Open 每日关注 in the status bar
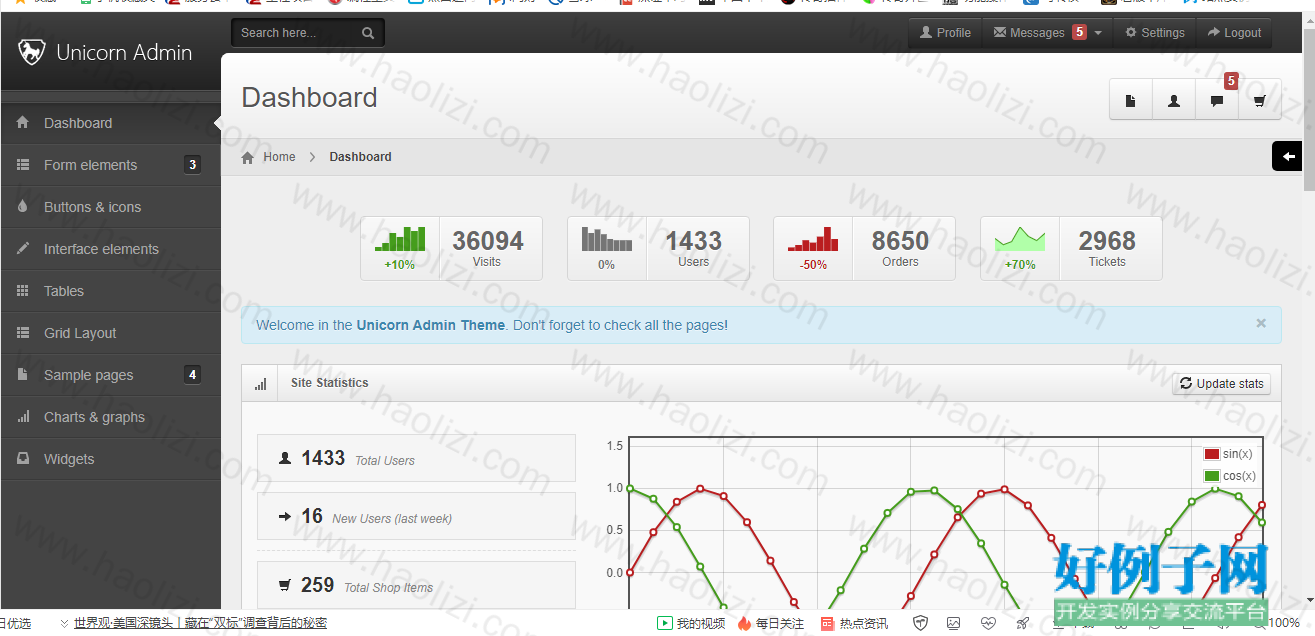The height and width of the screenshot is (636, 1315). [771, 623]
